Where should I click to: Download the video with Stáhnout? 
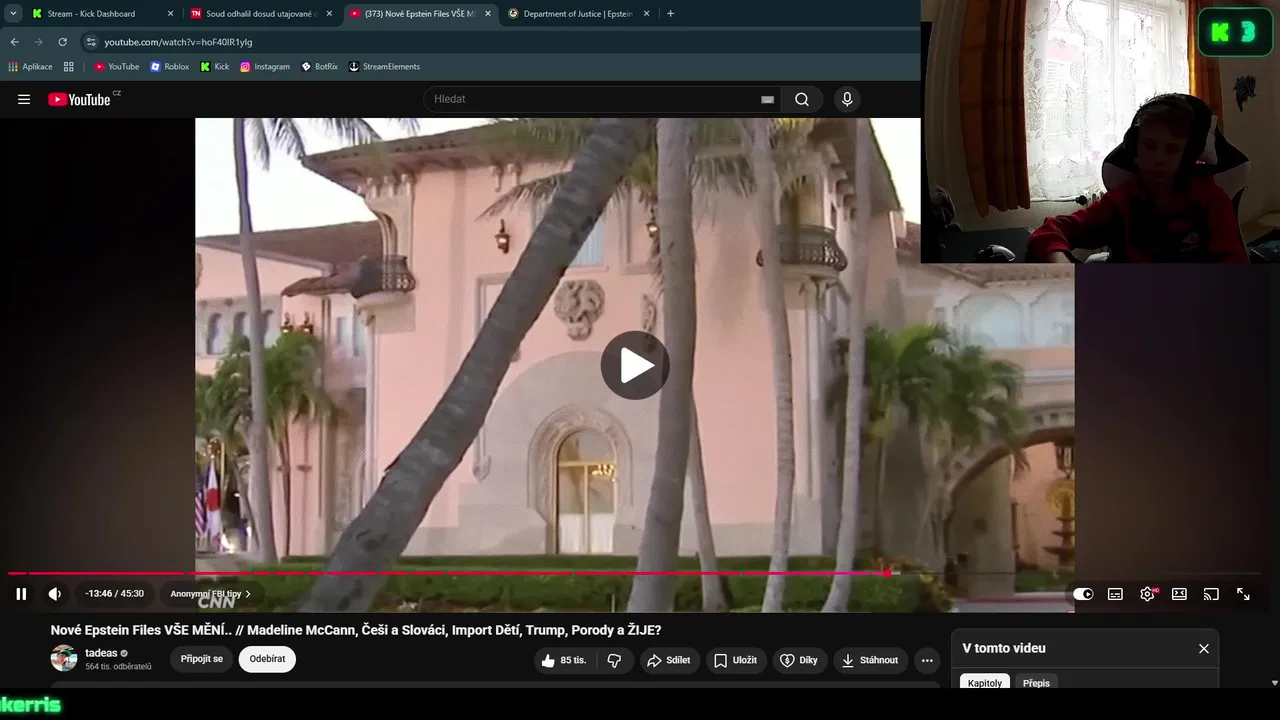870,660
